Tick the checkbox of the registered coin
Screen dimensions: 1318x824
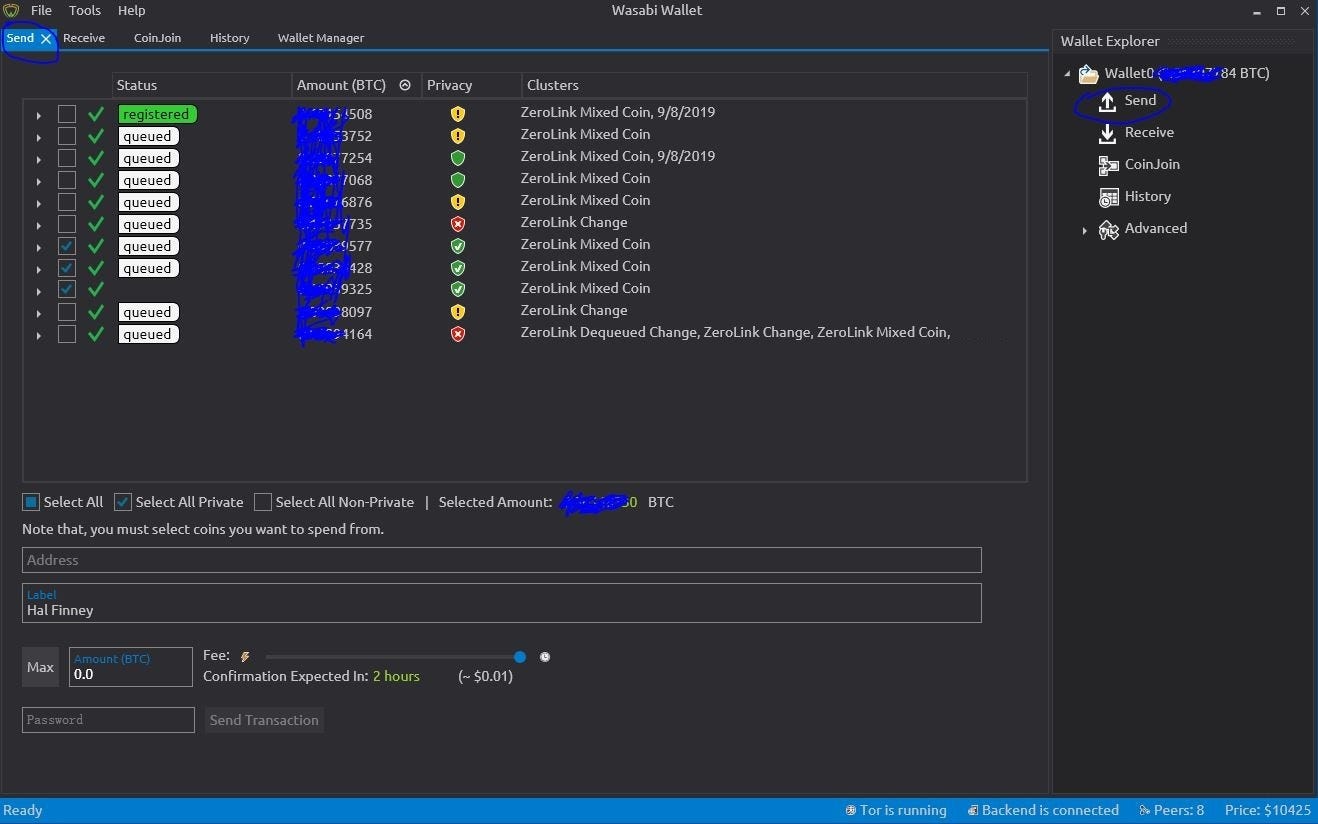pos(67,114)
